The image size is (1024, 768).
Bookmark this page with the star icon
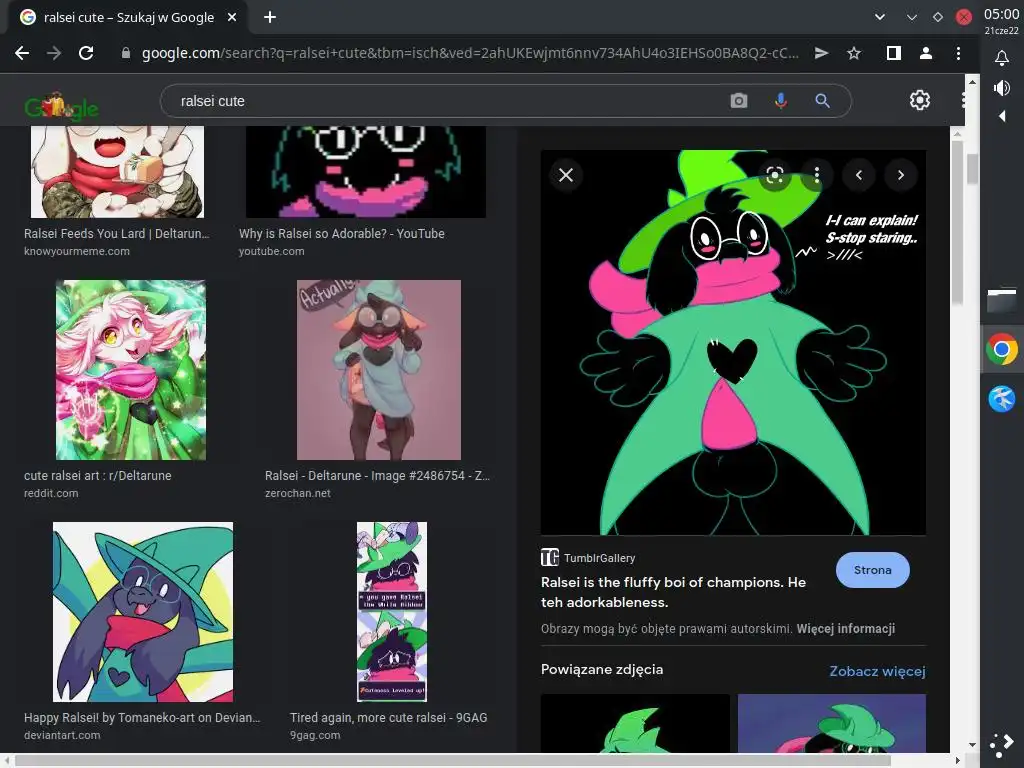pyautogui.click(x=854, y=54)
